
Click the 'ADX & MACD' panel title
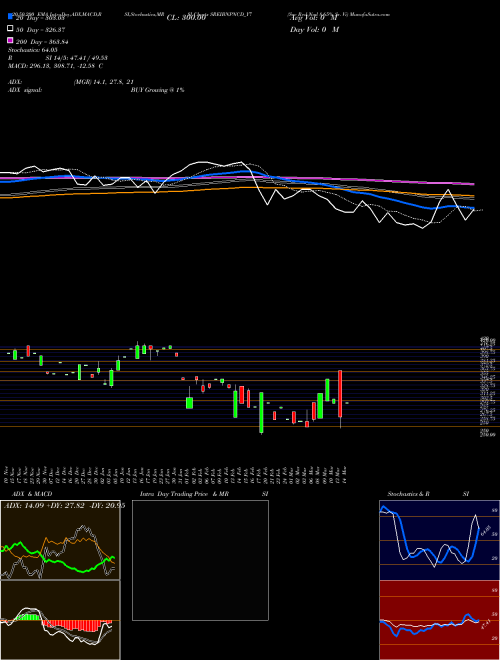pyautogui.click(x=32, y=494)
